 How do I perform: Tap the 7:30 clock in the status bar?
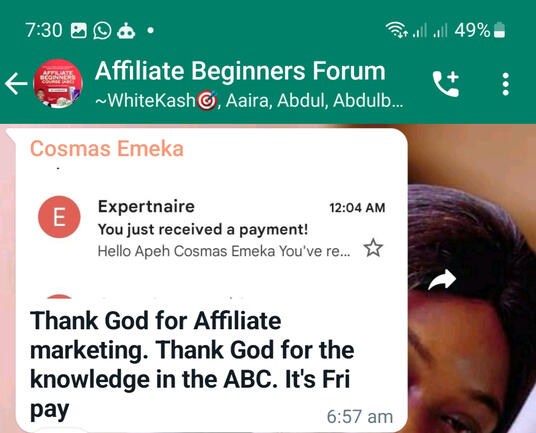click(44, 30)
